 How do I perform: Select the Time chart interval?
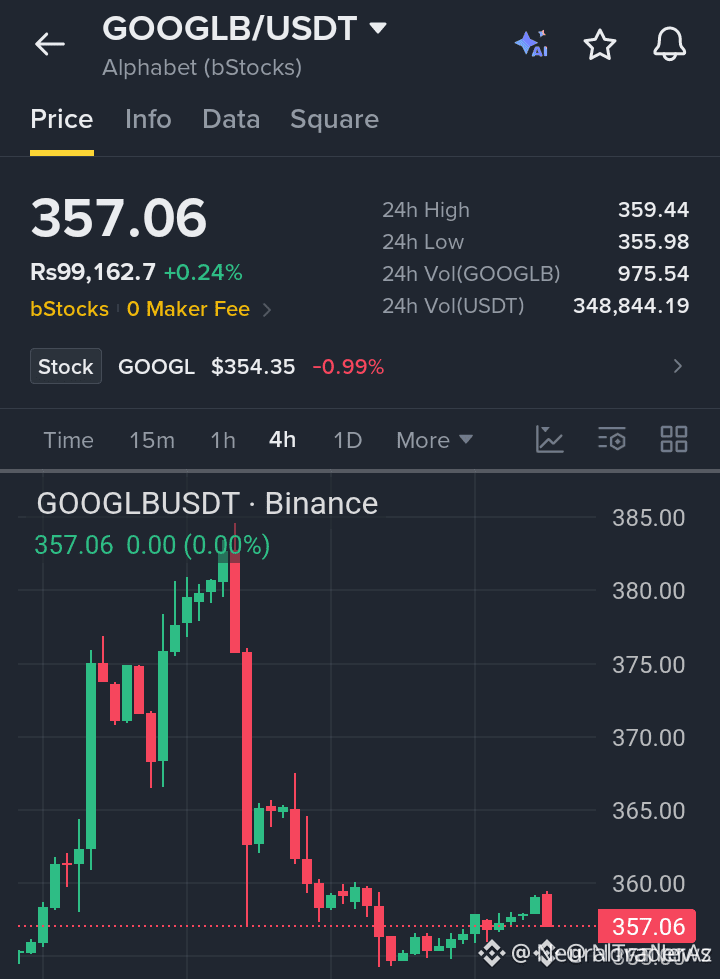68,440
